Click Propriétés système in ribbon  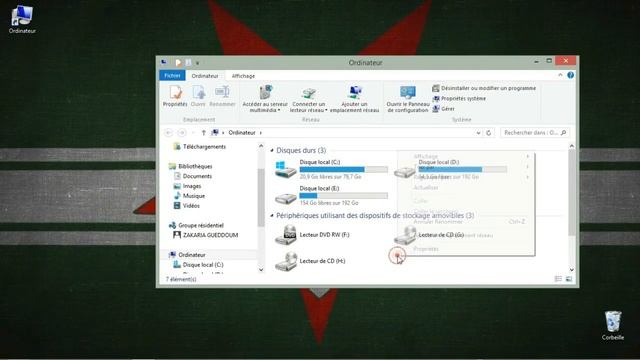pos(459,98)
